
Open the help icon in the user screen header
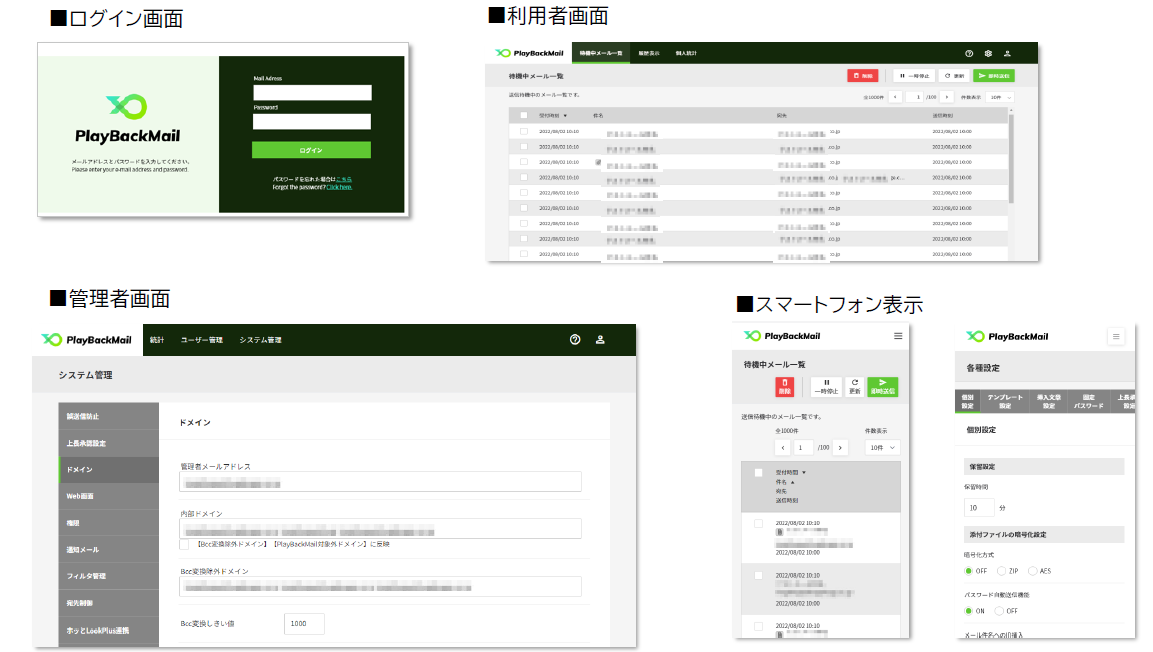pos(969,54)
